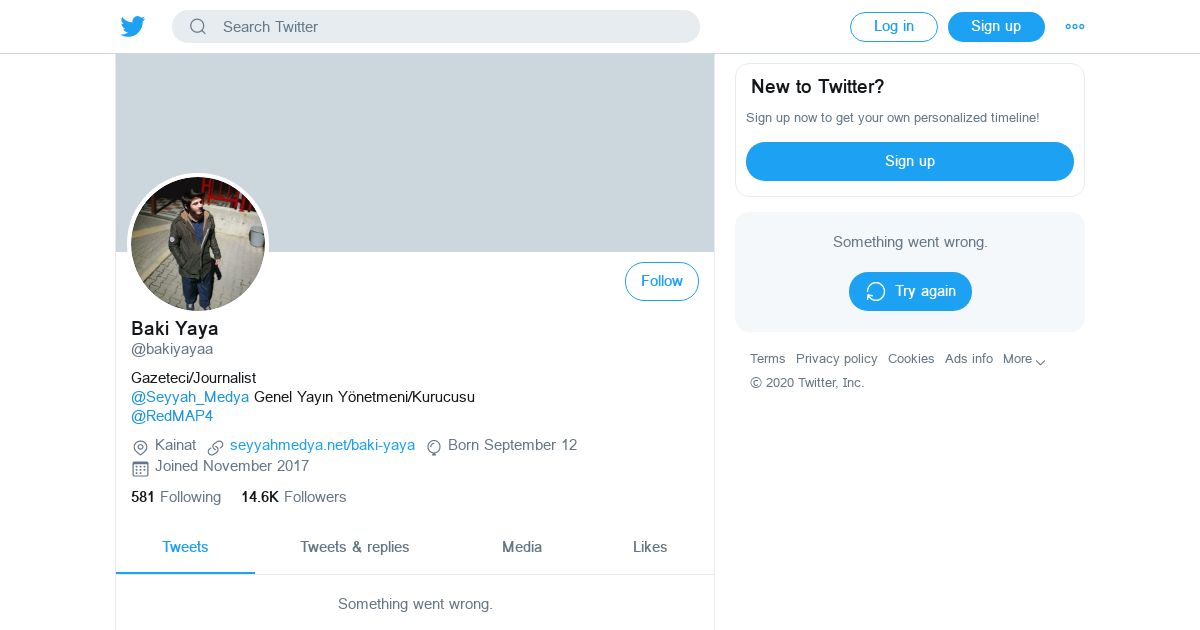Screen dimensions: 1200x630
Task: Click the Twitter bird logo
Action: (133, 27)
